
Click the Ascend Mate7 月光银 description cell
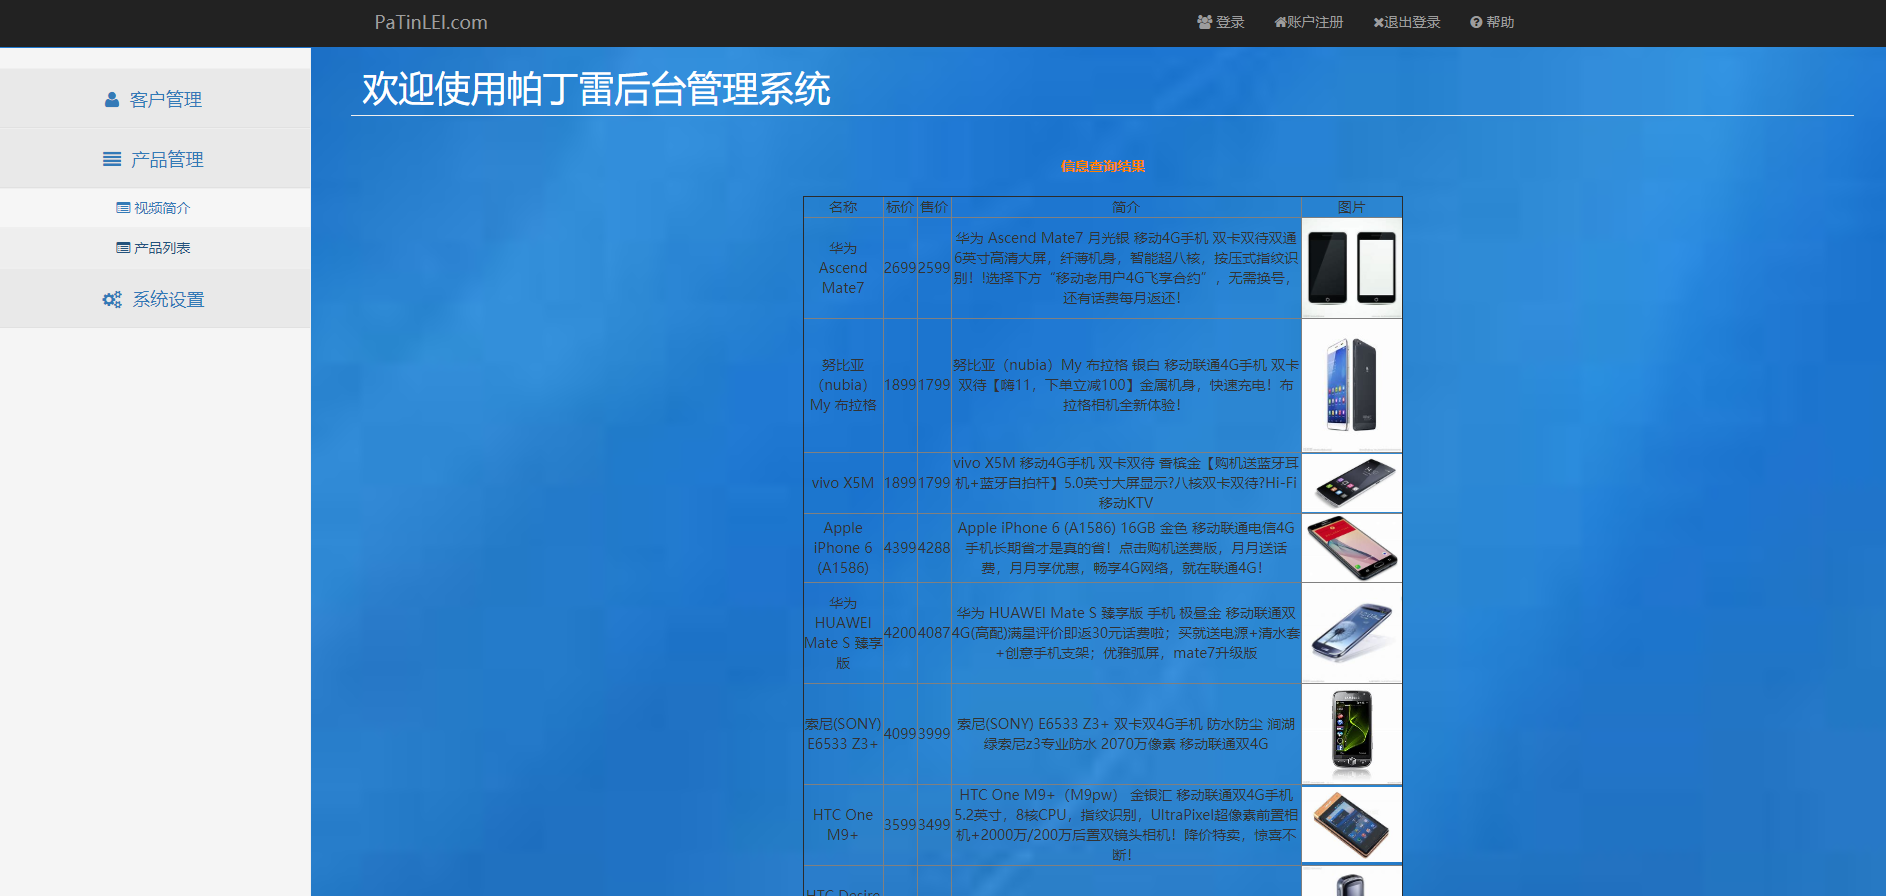(1126, 268)
